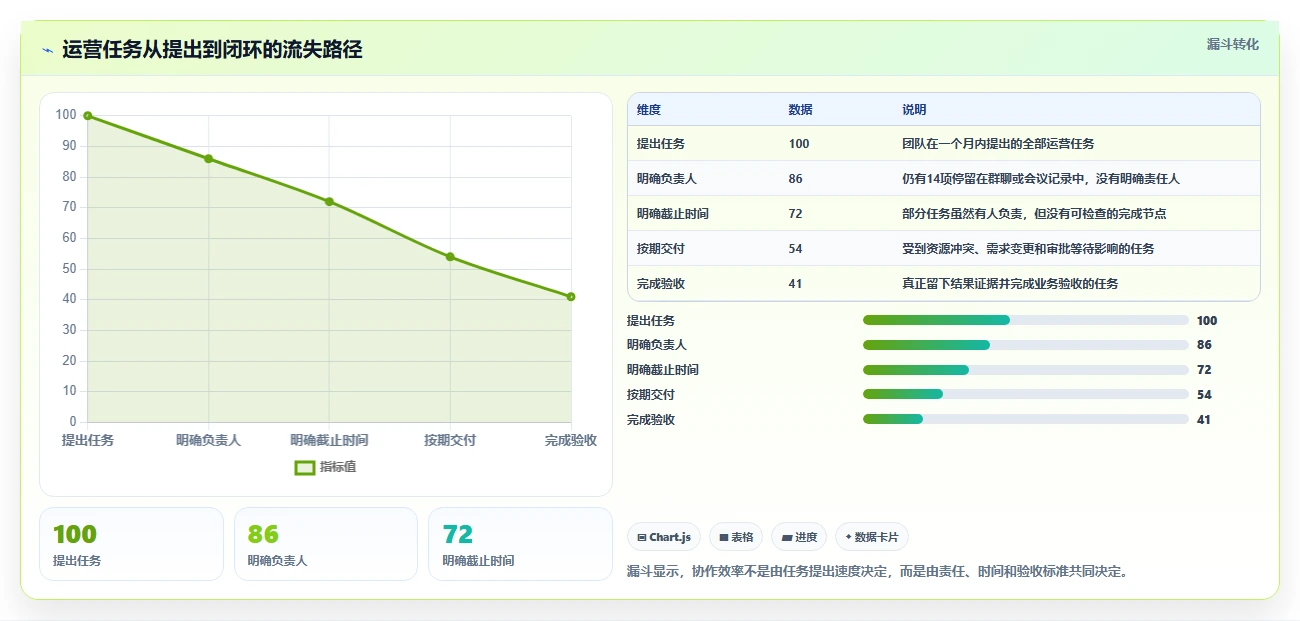The height and width of the screenshot is (621, 1300).
Task: Click description starting with 部分任务虽然有人负责
Action: click(x=1034, y=214)
